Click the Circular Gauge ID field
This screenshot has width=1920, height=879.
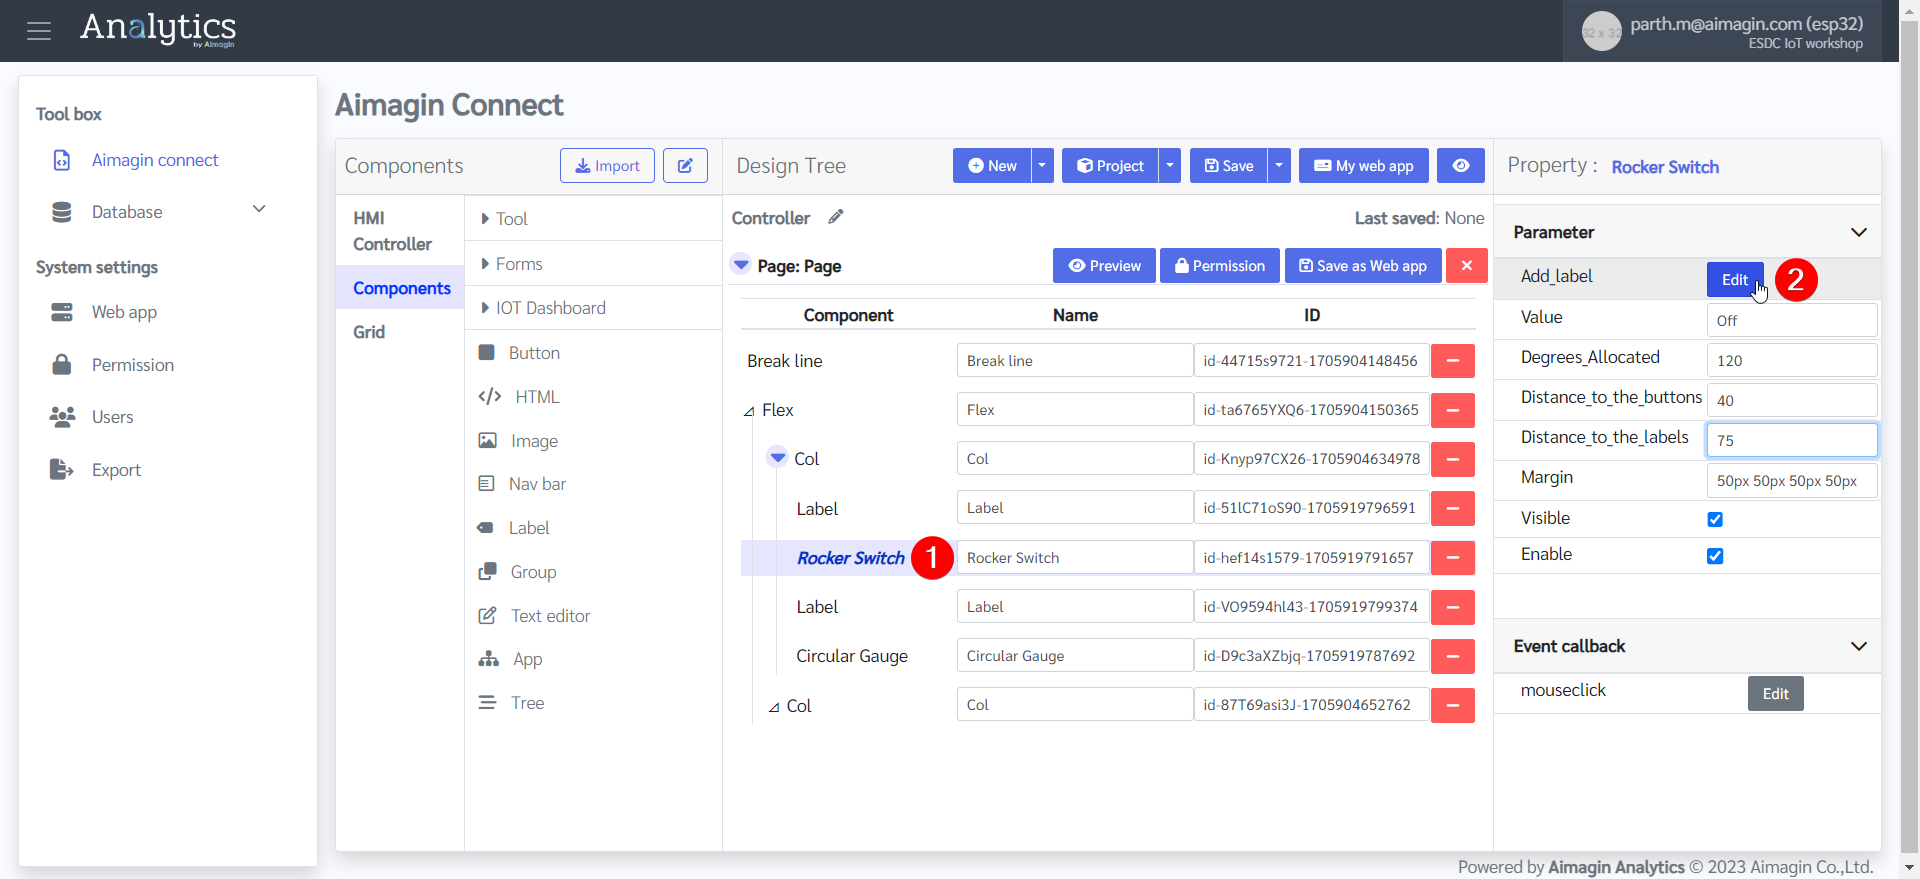1311,656
